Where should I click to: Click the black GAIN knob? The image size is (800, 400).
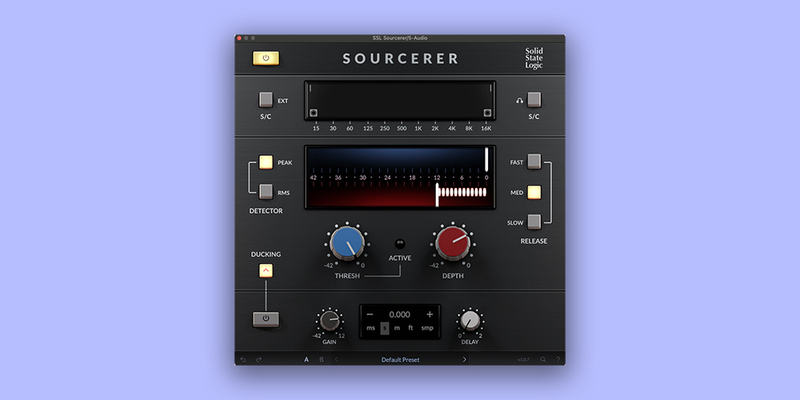pos(329,321)
